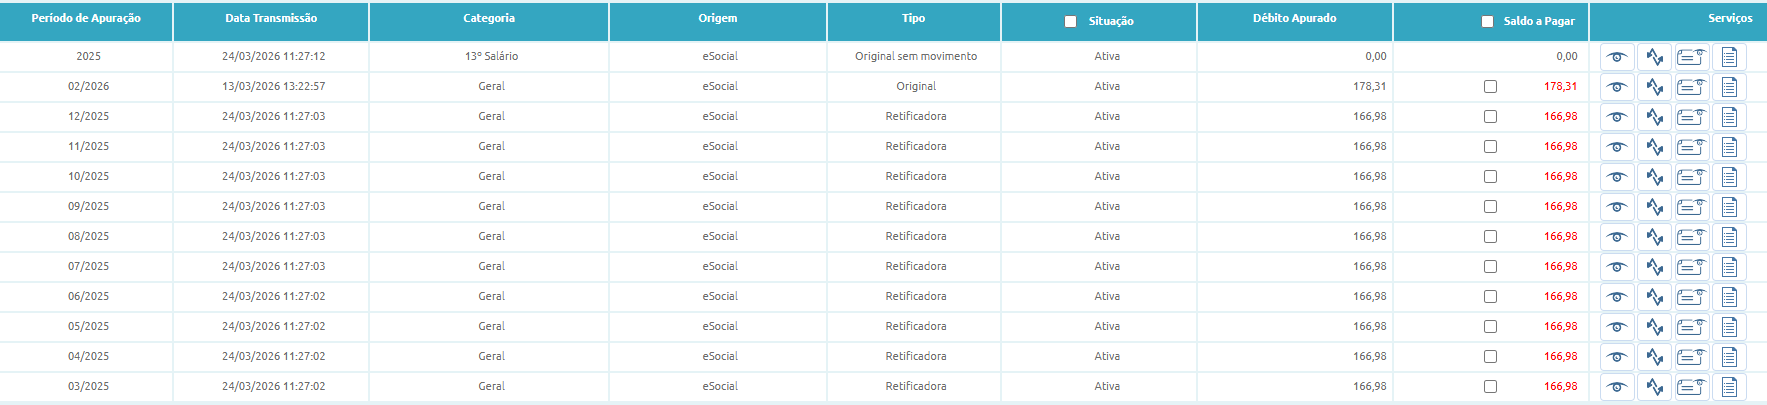The width and height of the screenshot is (1767, 405).
Task: Click the zigzag arrows icon for 12/2025
Action: click(x=1655, y=117)
